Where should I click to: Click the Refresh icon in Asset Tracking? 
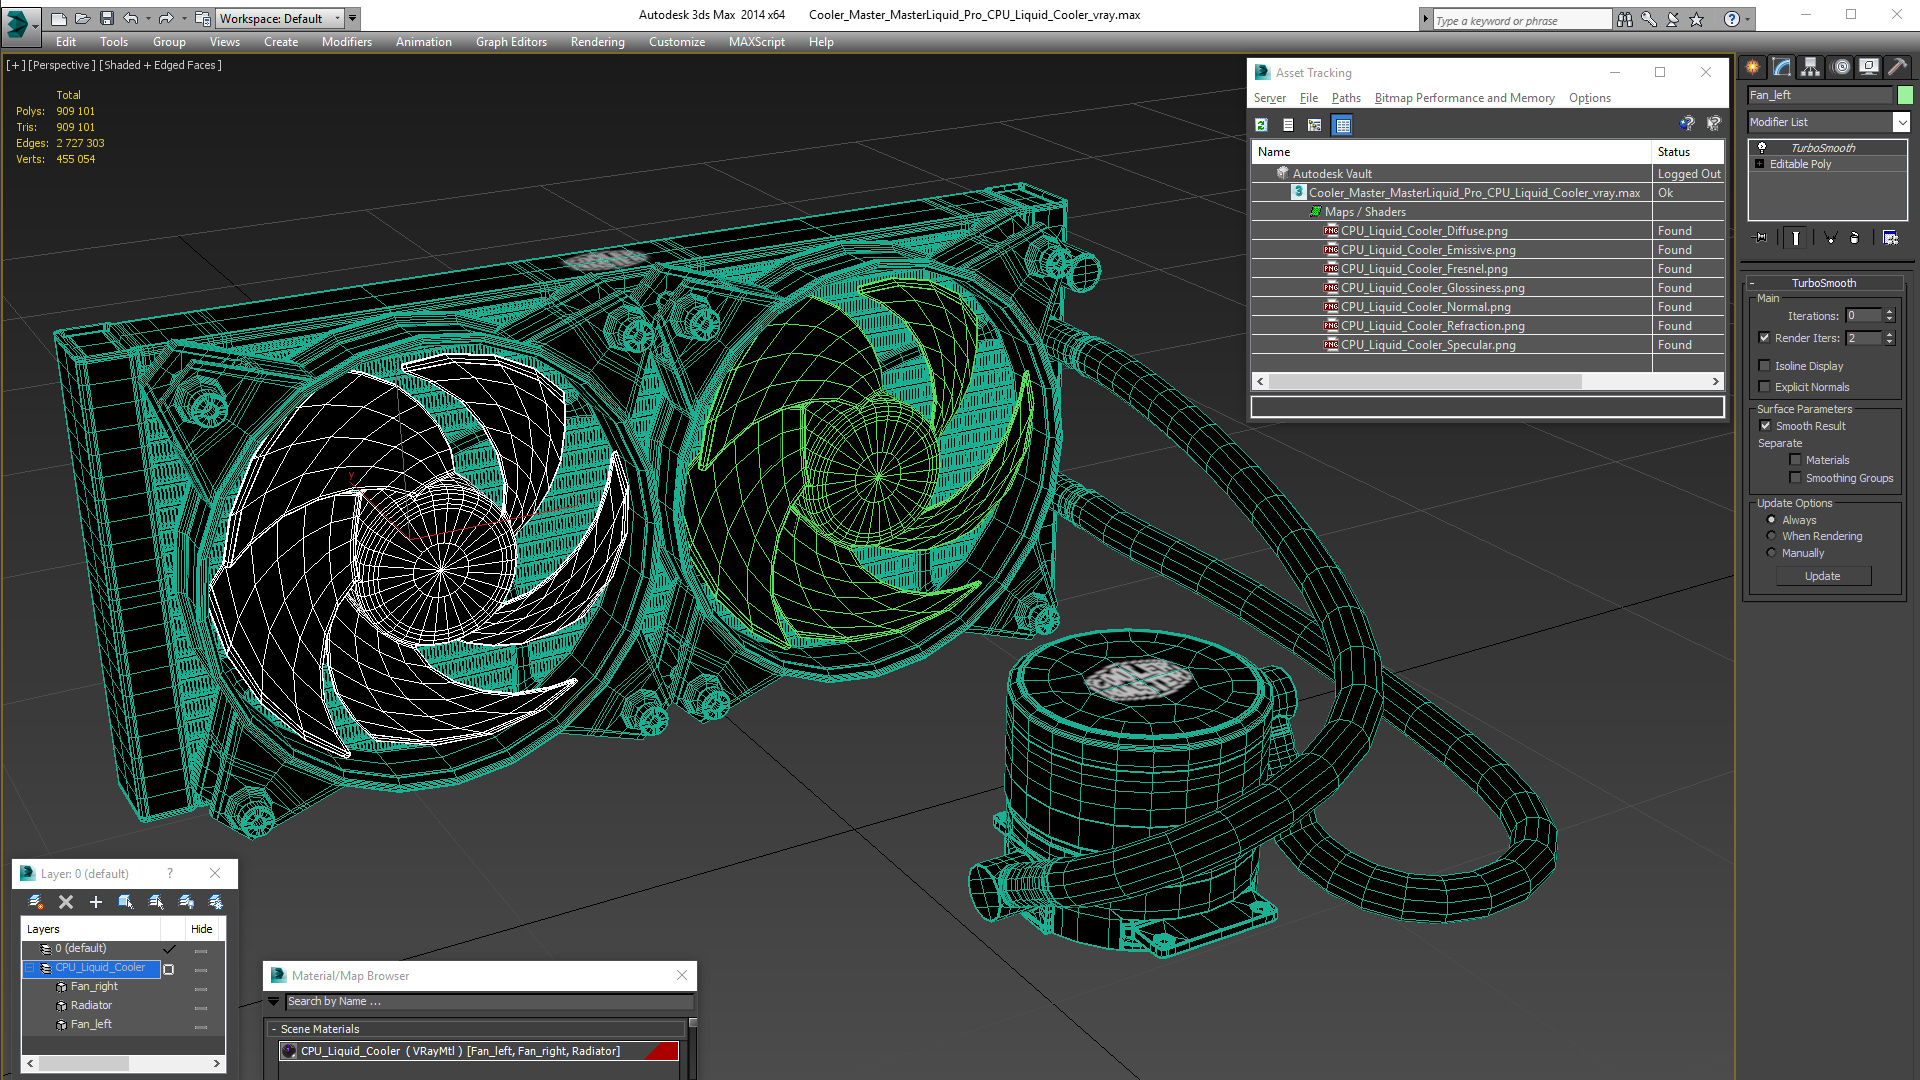[1261, 125]
